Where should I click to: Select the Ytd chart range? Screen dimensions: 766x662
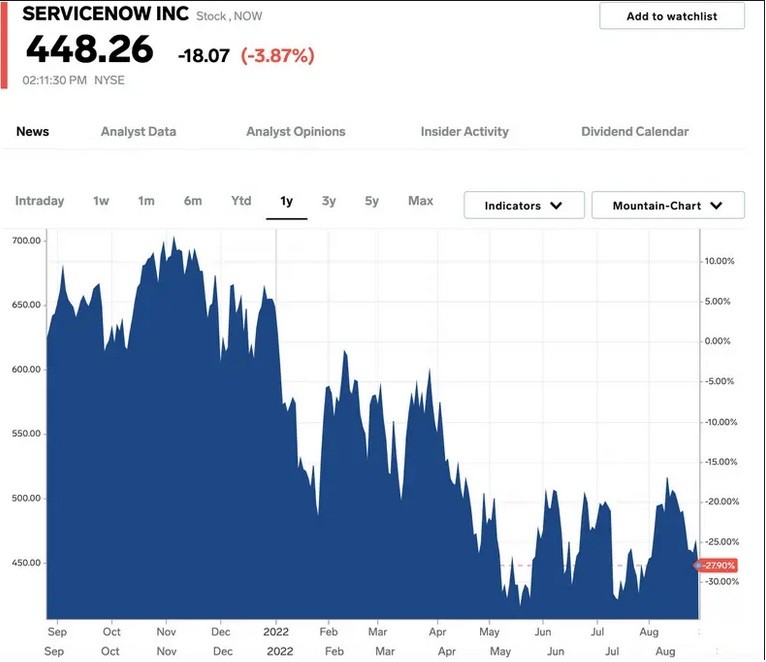coord(241,201)
